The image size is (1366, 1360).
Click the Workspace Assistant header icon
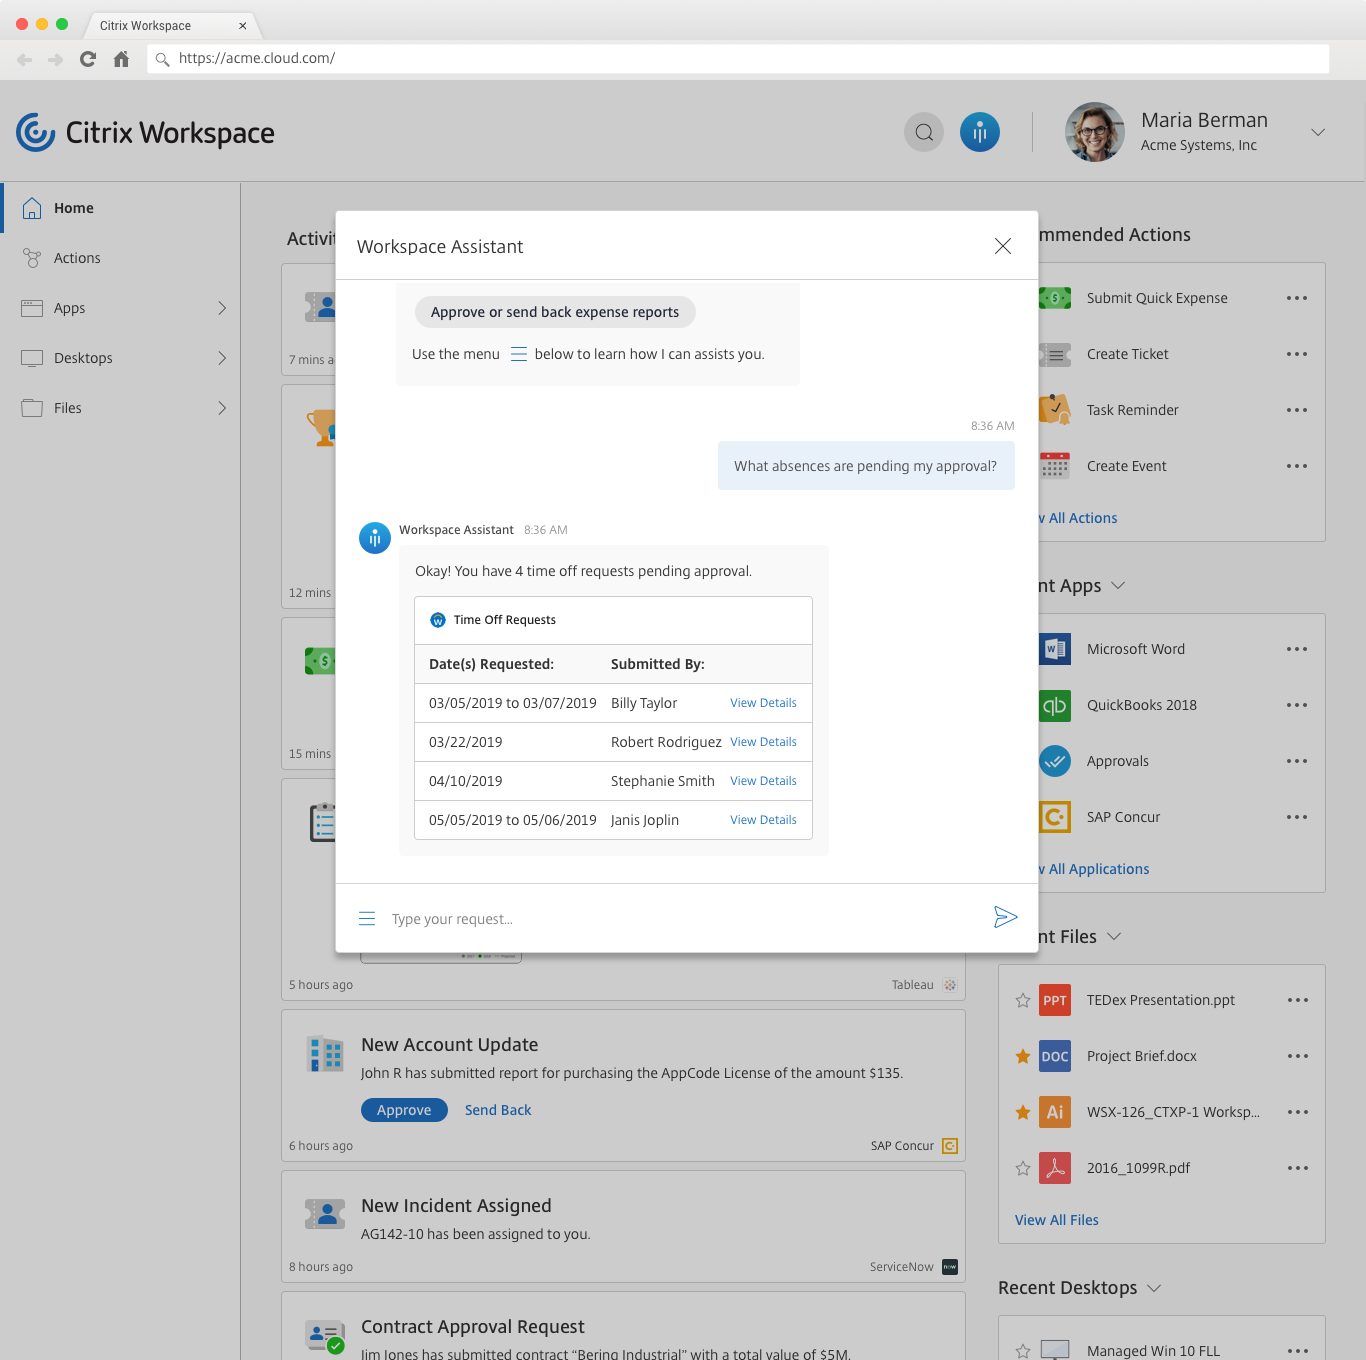[x=979, y=132]
